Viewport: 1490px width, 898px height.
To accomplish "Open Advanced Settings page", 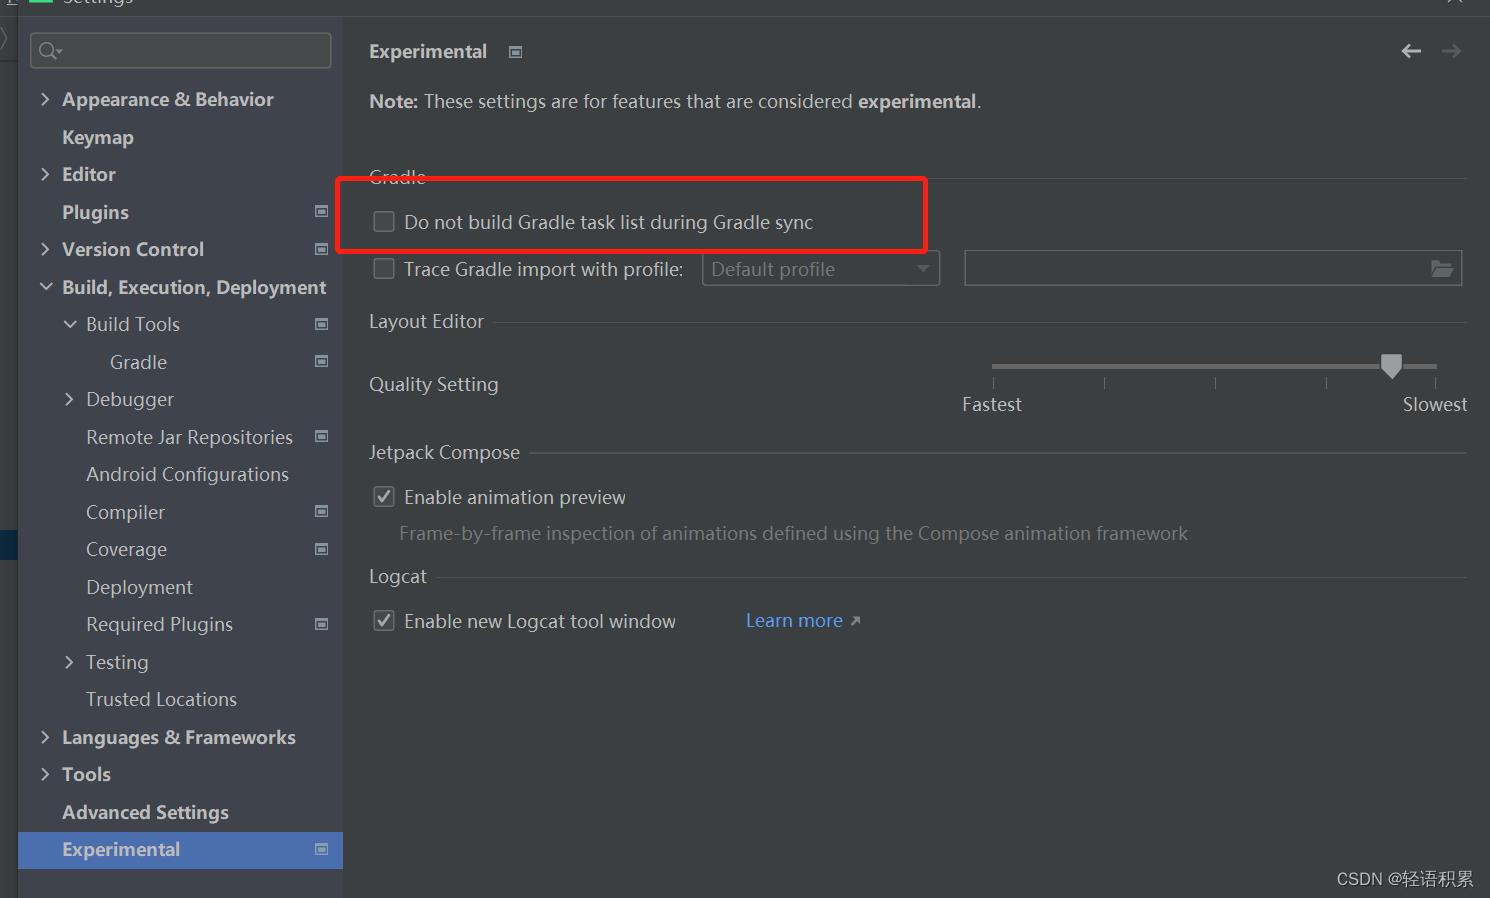I will (x=145, y=812).
